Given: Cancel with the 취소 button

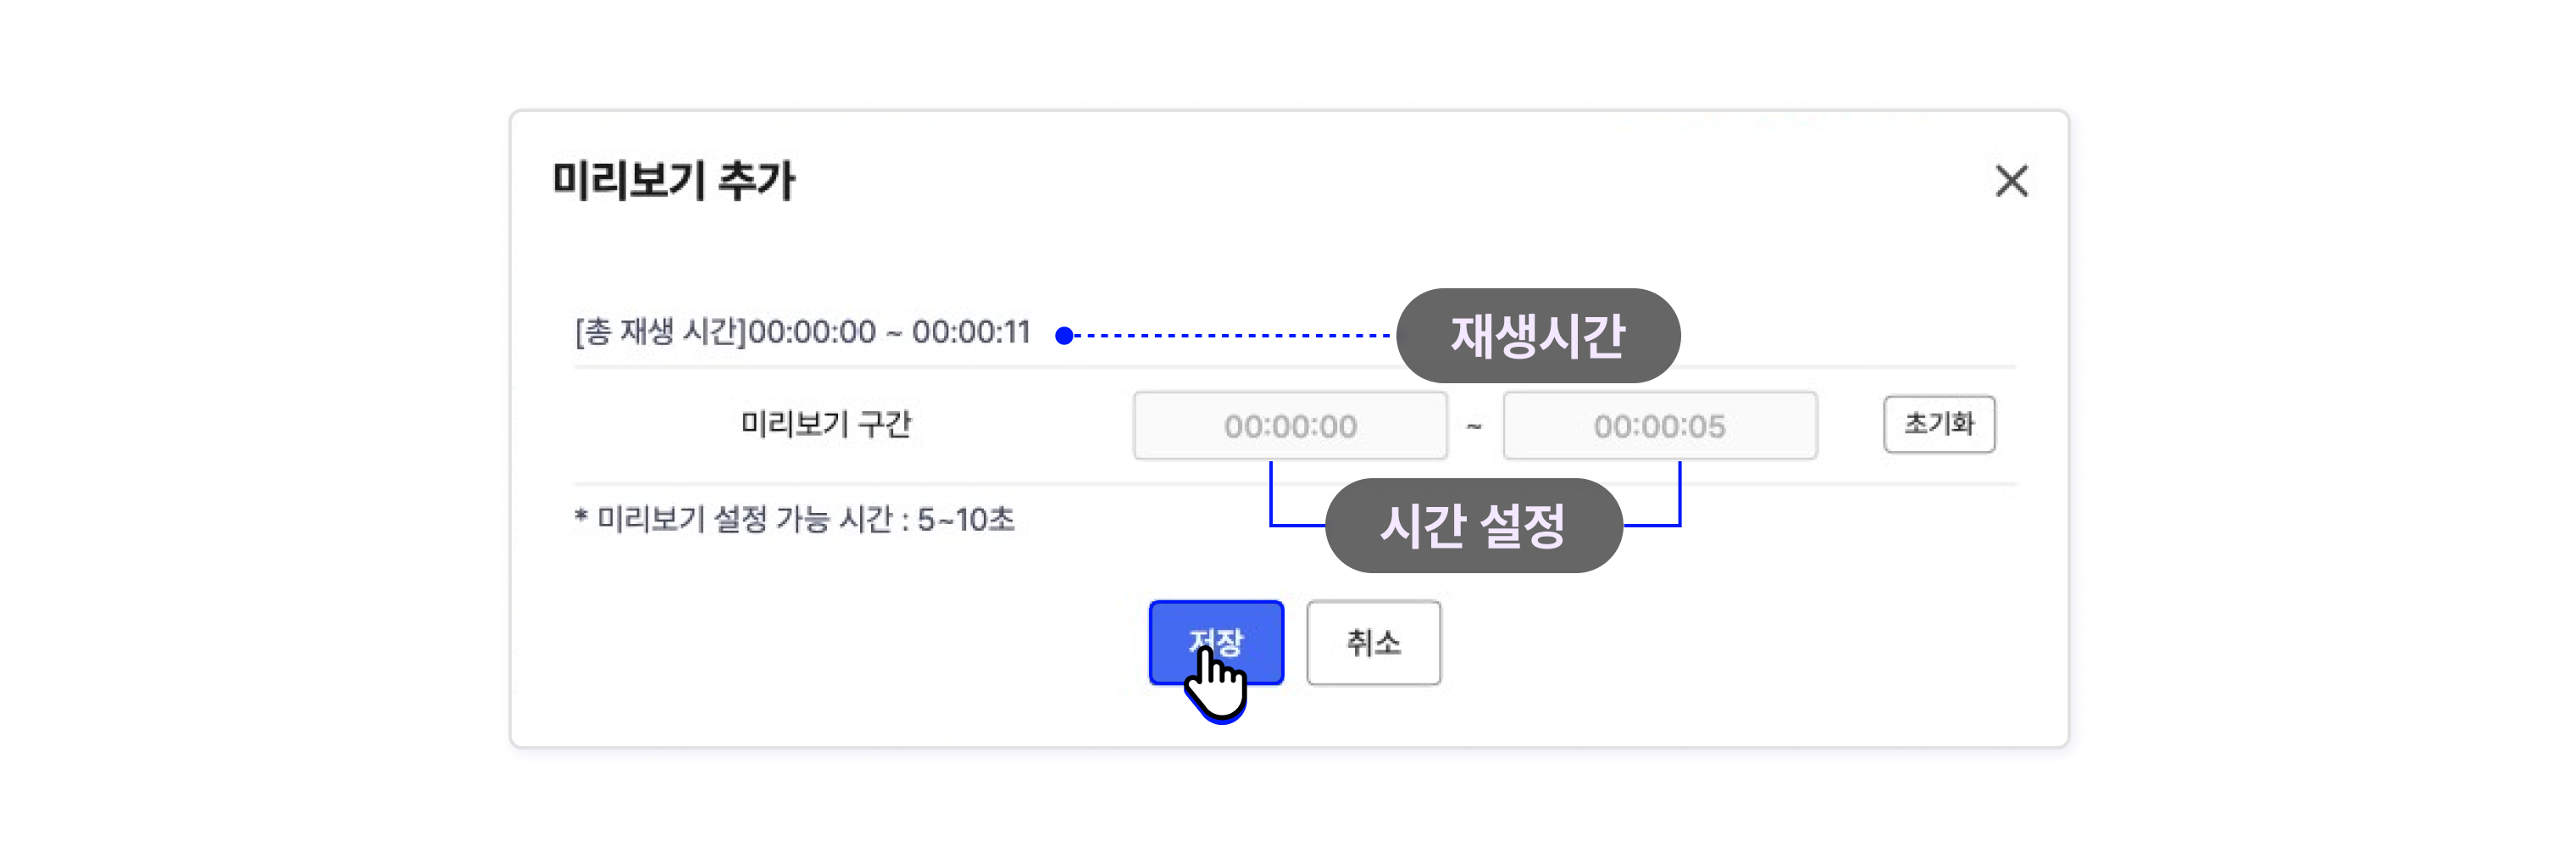Looking at the screenshot, I should [x=1373, y=643].
